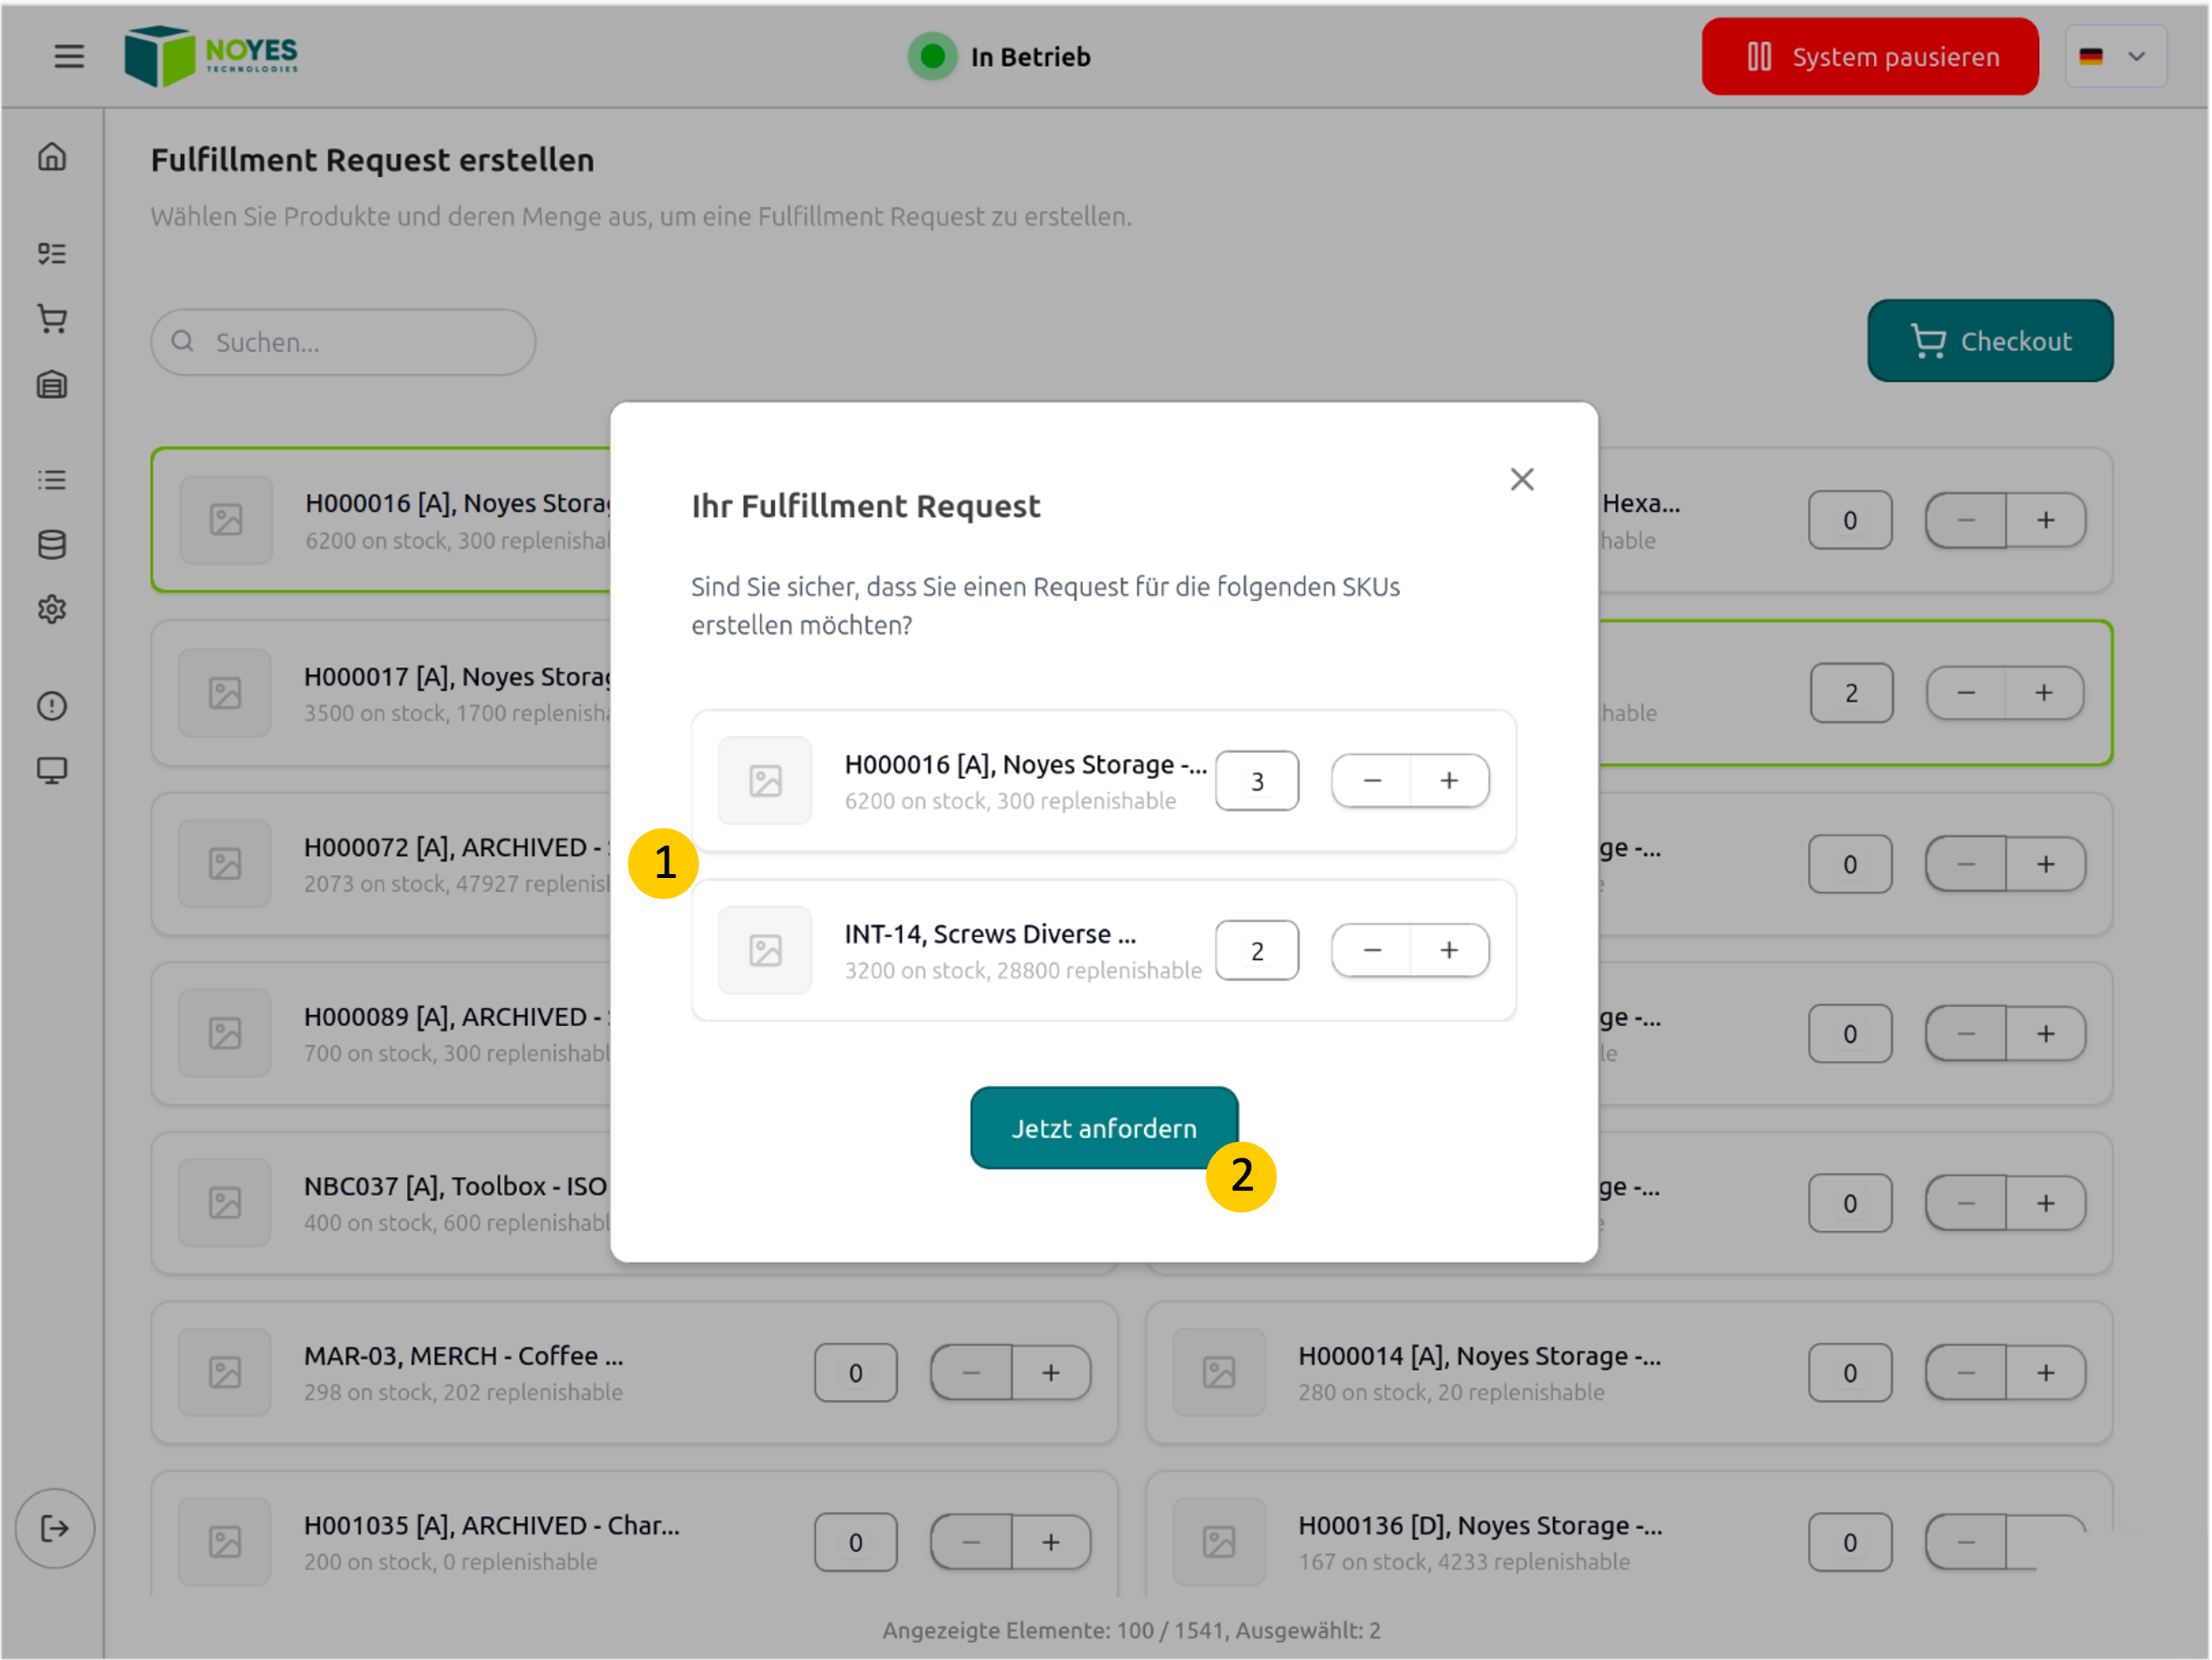Click the Checkout button
2212x1660 pixels.
[x=1990, y=341]
